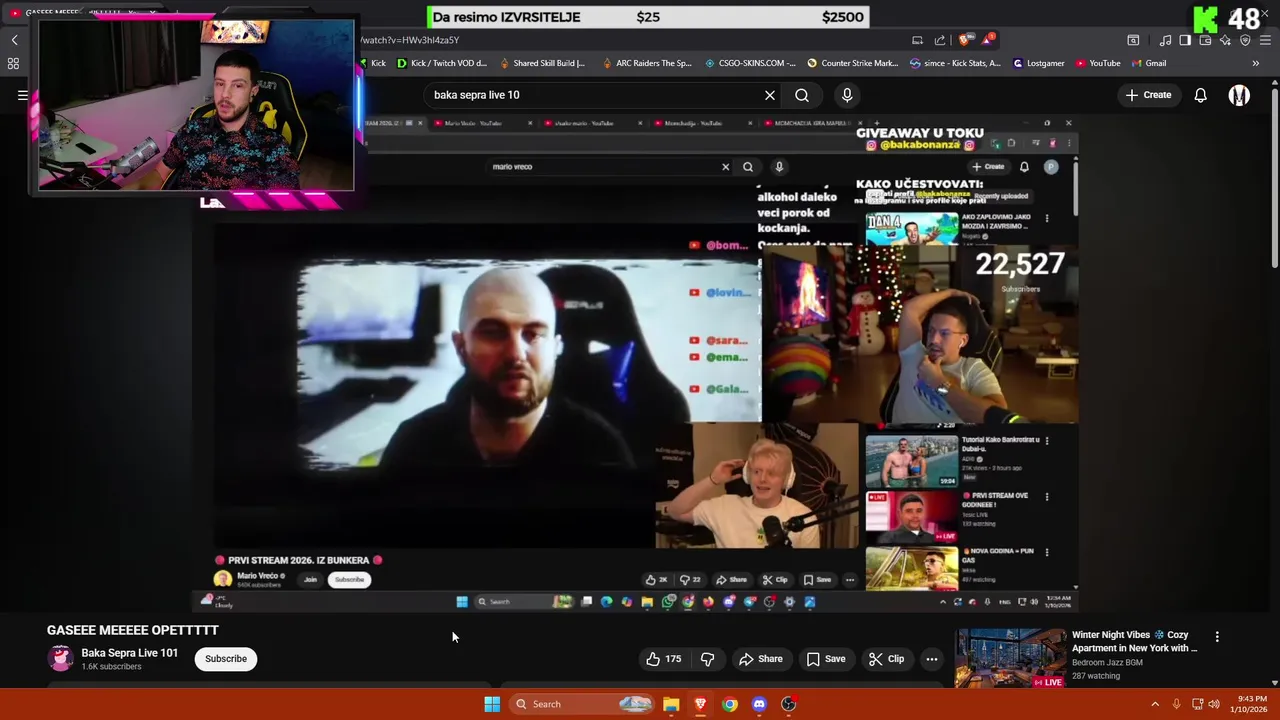Click the Save button under video
The image size is (1280, 720).
[826, 659]
